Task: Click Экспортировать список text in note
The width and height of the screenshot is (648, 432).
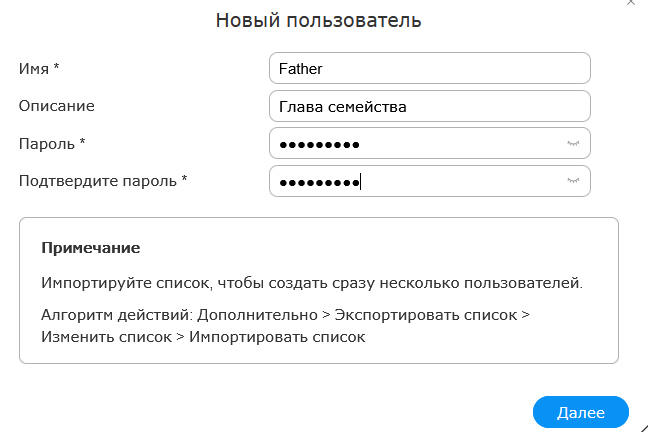Action: [426, 315]
